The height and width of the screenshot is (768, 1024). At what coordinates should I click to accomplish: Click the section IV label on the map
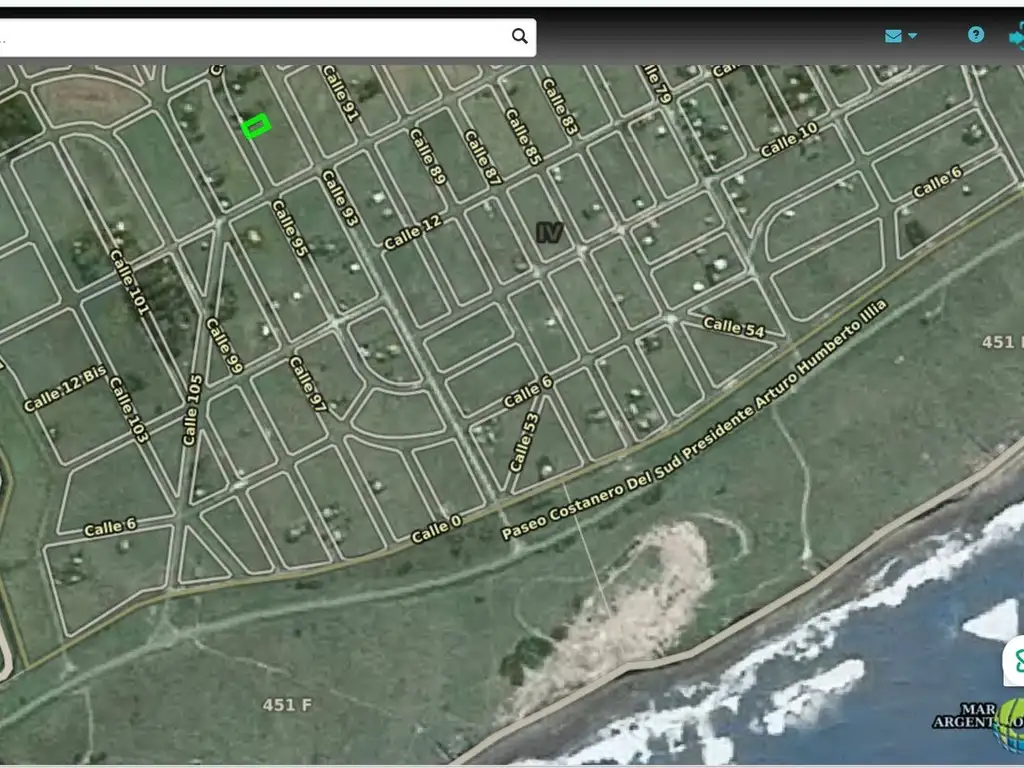(x=548, y=233)
